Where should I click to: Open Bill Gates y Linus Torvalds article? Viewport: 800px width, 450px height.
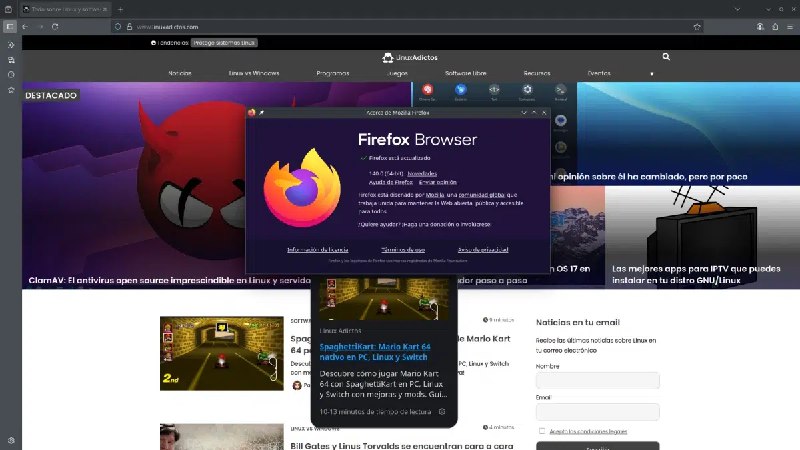tap(402, 445)
